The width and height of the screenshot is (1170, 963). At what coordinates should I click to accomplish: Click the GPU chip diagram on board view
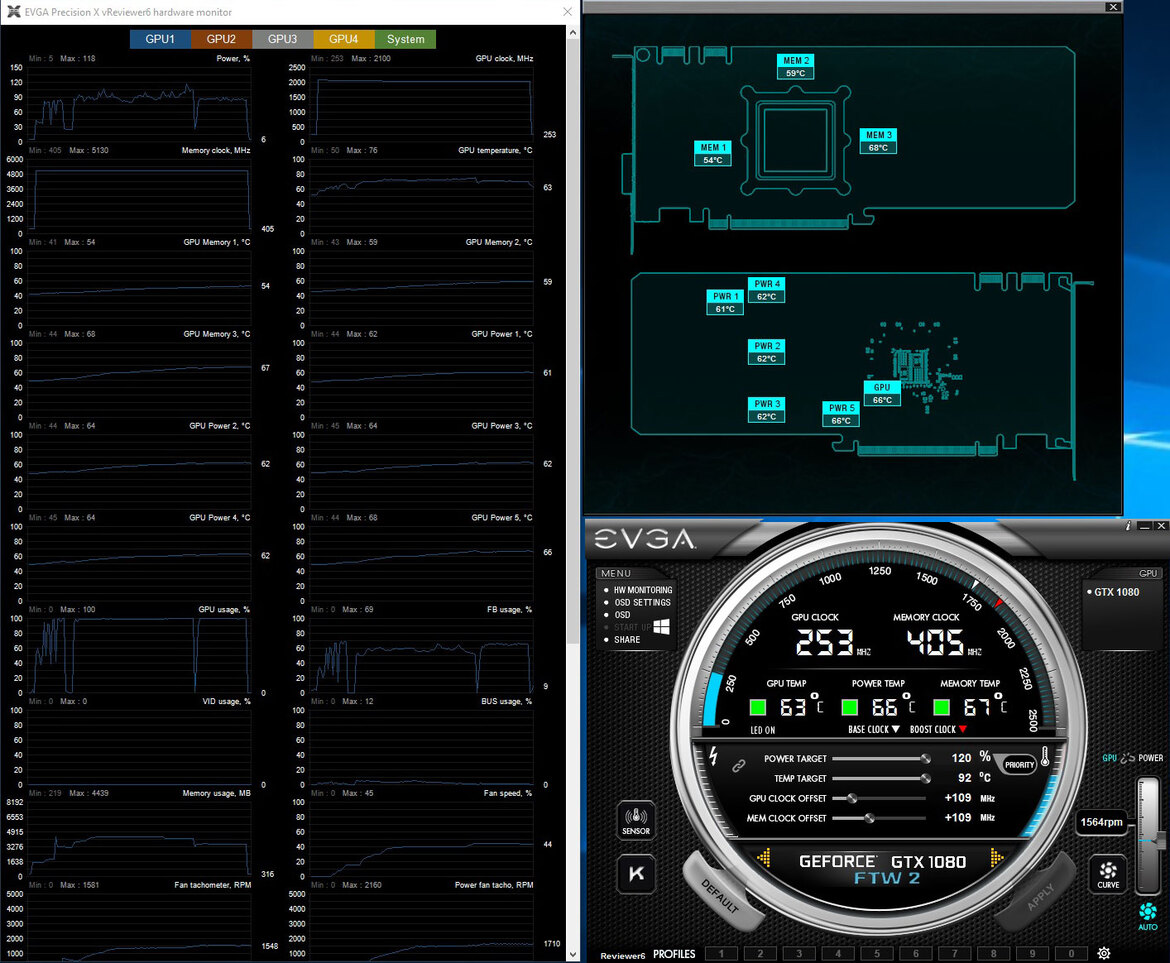(x=795, y=139)
